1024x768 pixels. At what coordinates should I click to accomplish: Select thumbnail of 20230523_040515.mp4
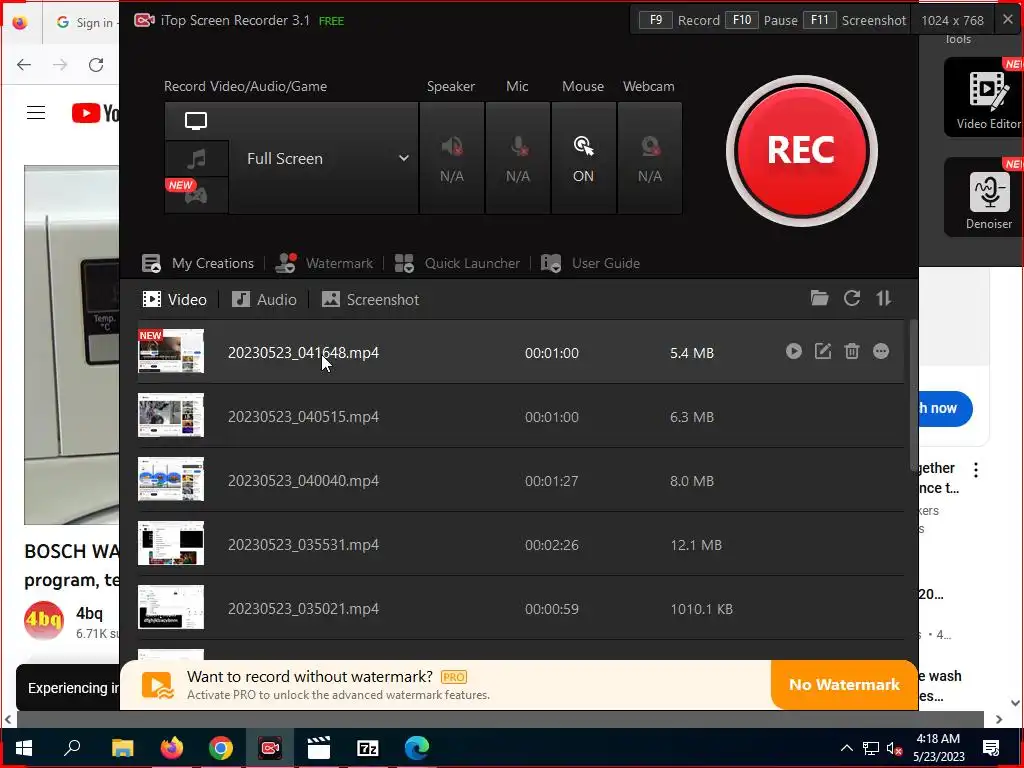click(171, 415)
